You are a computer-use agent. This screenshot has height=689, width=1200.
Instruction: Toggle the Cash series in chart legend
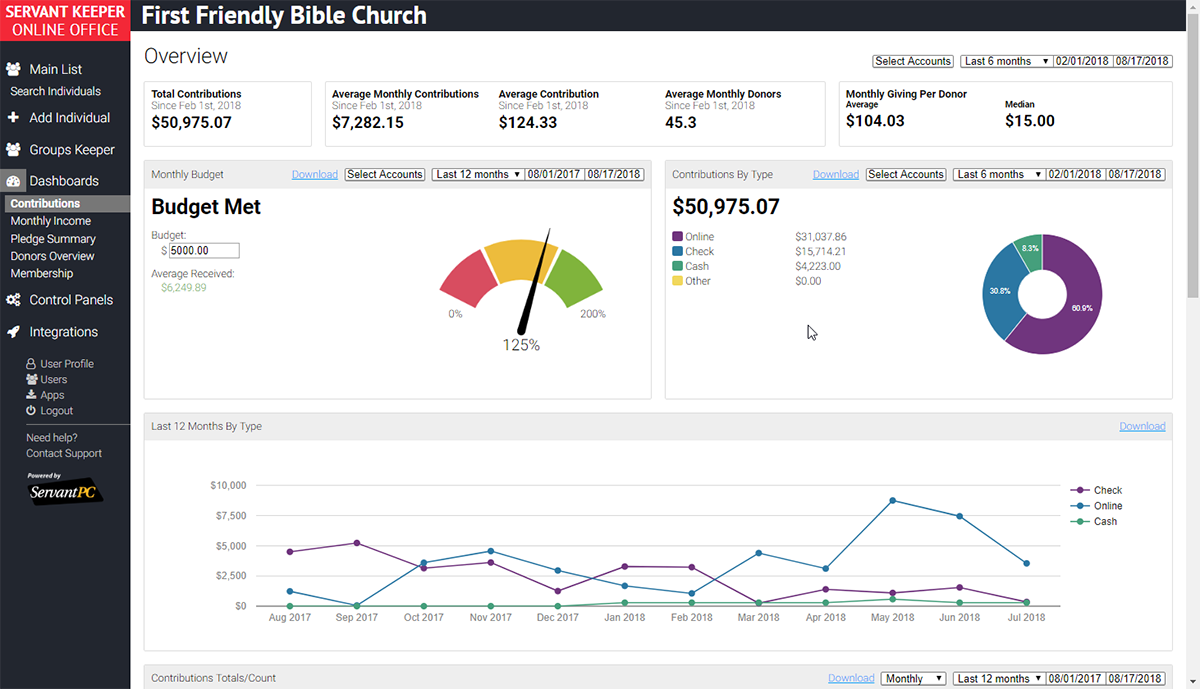click(x=1094, y=521)
